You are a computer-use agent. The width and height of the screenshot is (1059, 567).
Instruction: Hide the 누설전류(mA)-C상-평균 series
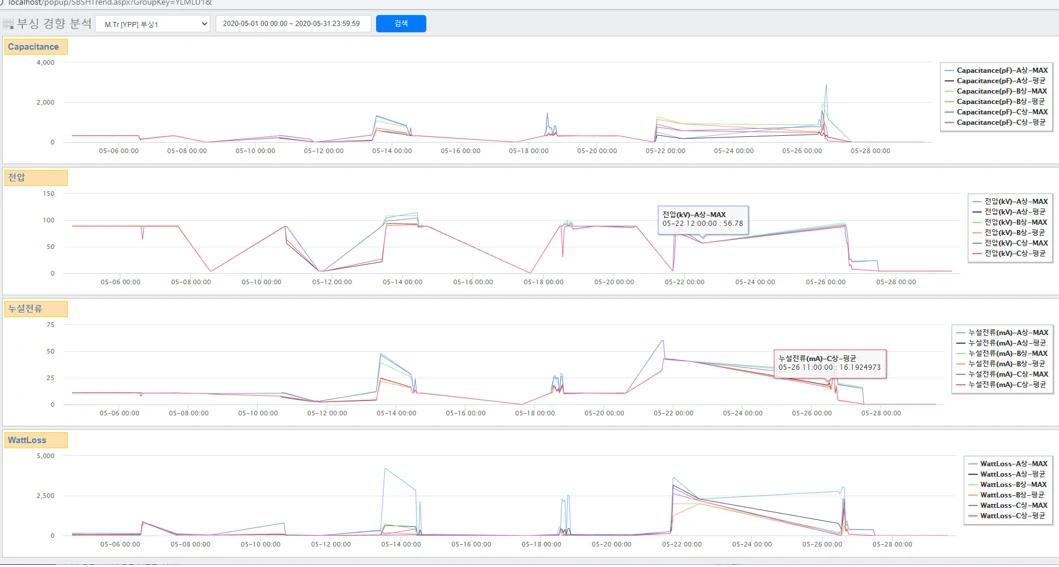(1002, 384)
